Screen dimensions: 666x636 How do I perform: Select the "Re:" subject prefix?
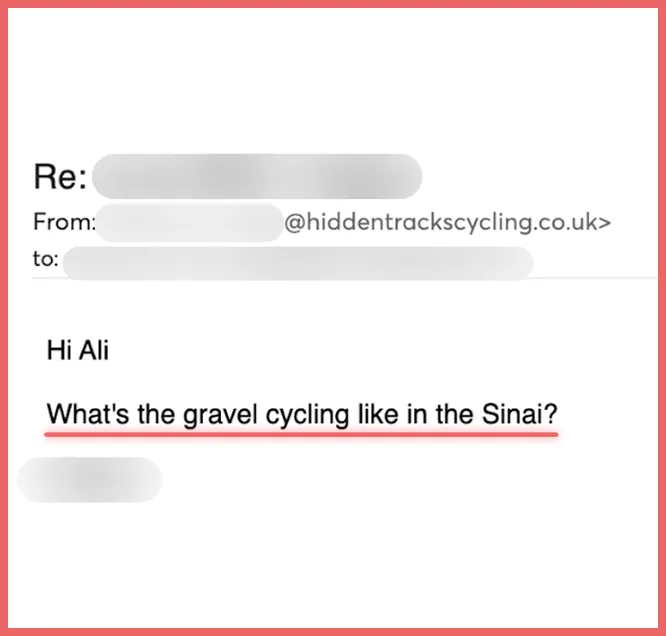tap(60, 177)
